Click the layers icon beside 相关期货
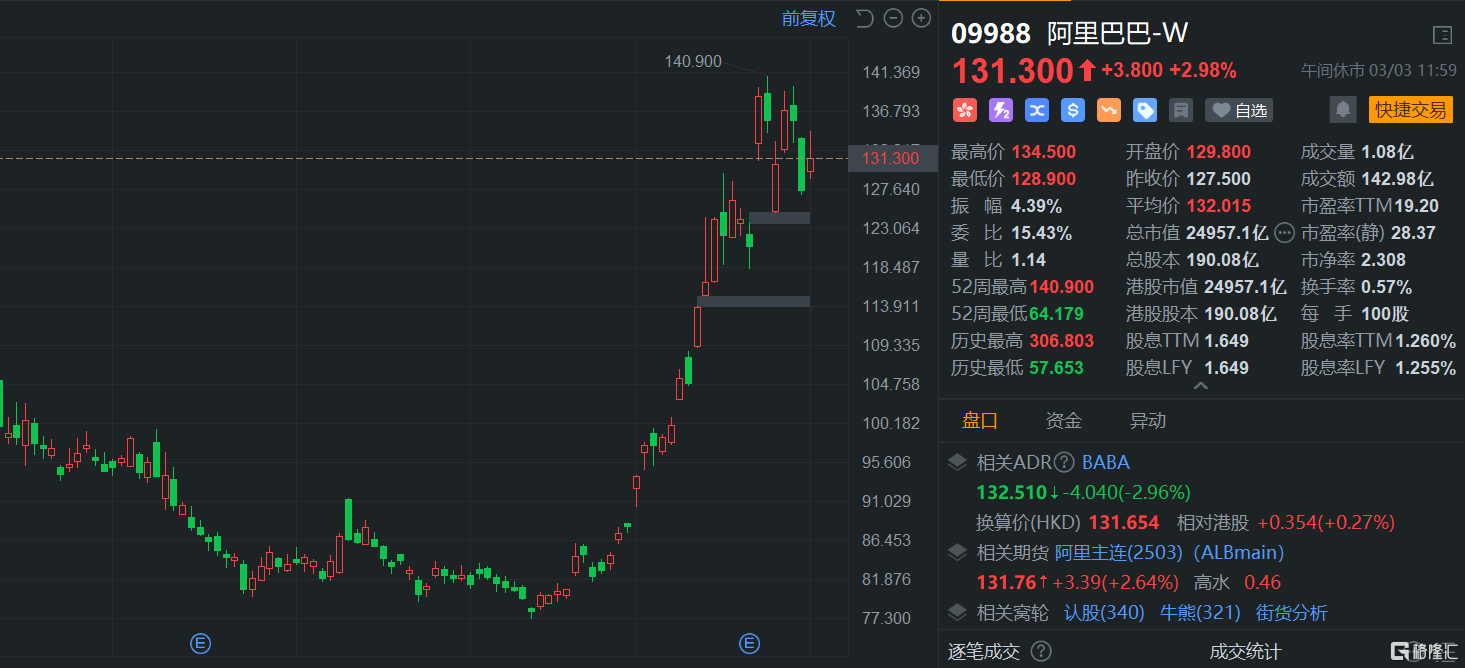Image resolution: width=1465 pixels, height=668 pixels. tap(957, 552)
